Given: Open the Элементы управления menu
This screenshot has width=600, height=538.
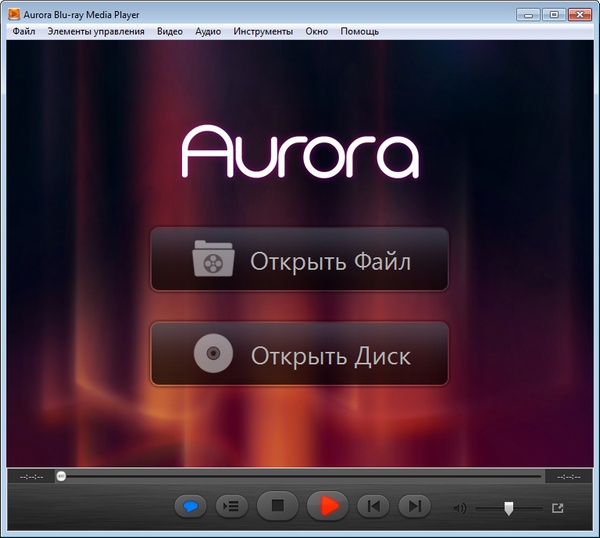Looking at the screenshot, I should coord(96,31).
